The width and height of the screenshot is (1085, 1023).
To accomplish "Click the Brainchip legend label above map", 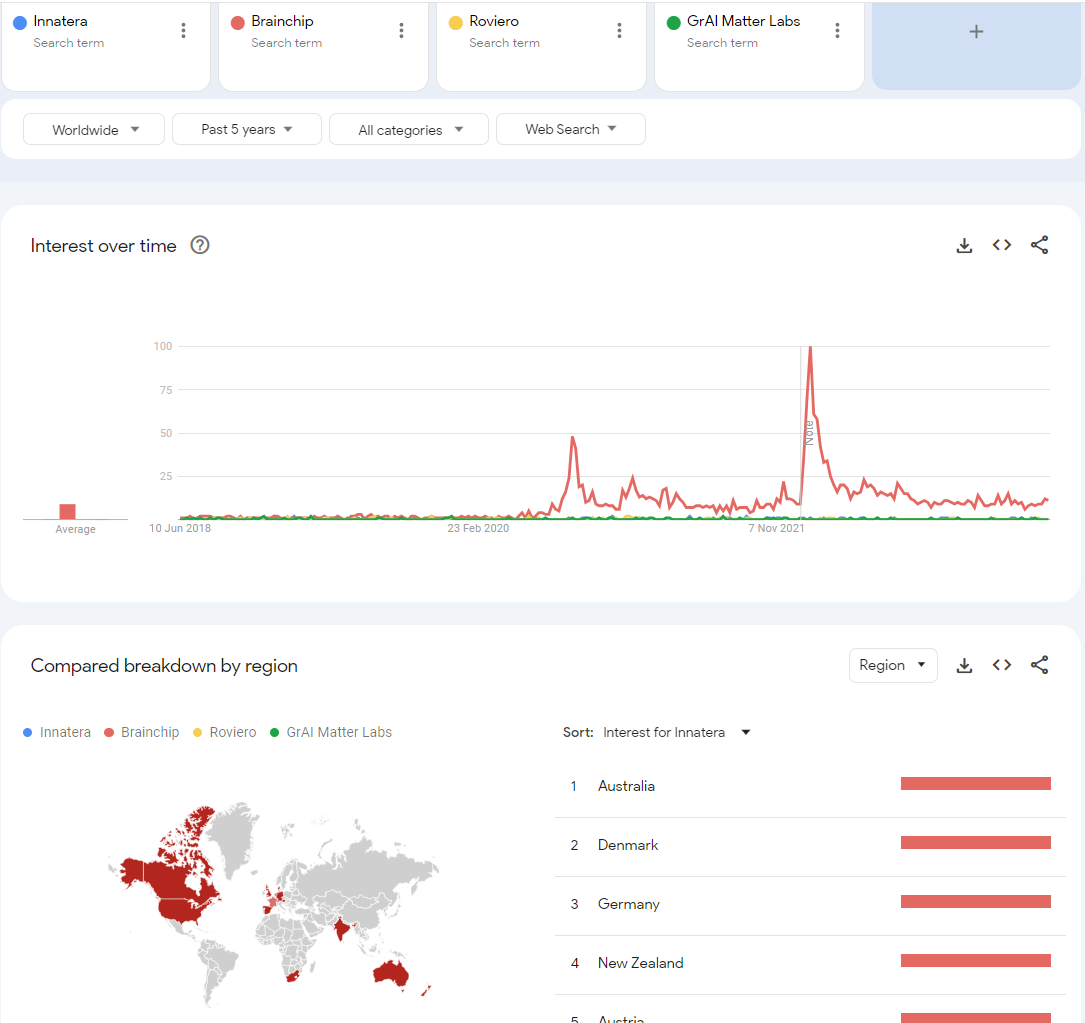I will (150, 732).
